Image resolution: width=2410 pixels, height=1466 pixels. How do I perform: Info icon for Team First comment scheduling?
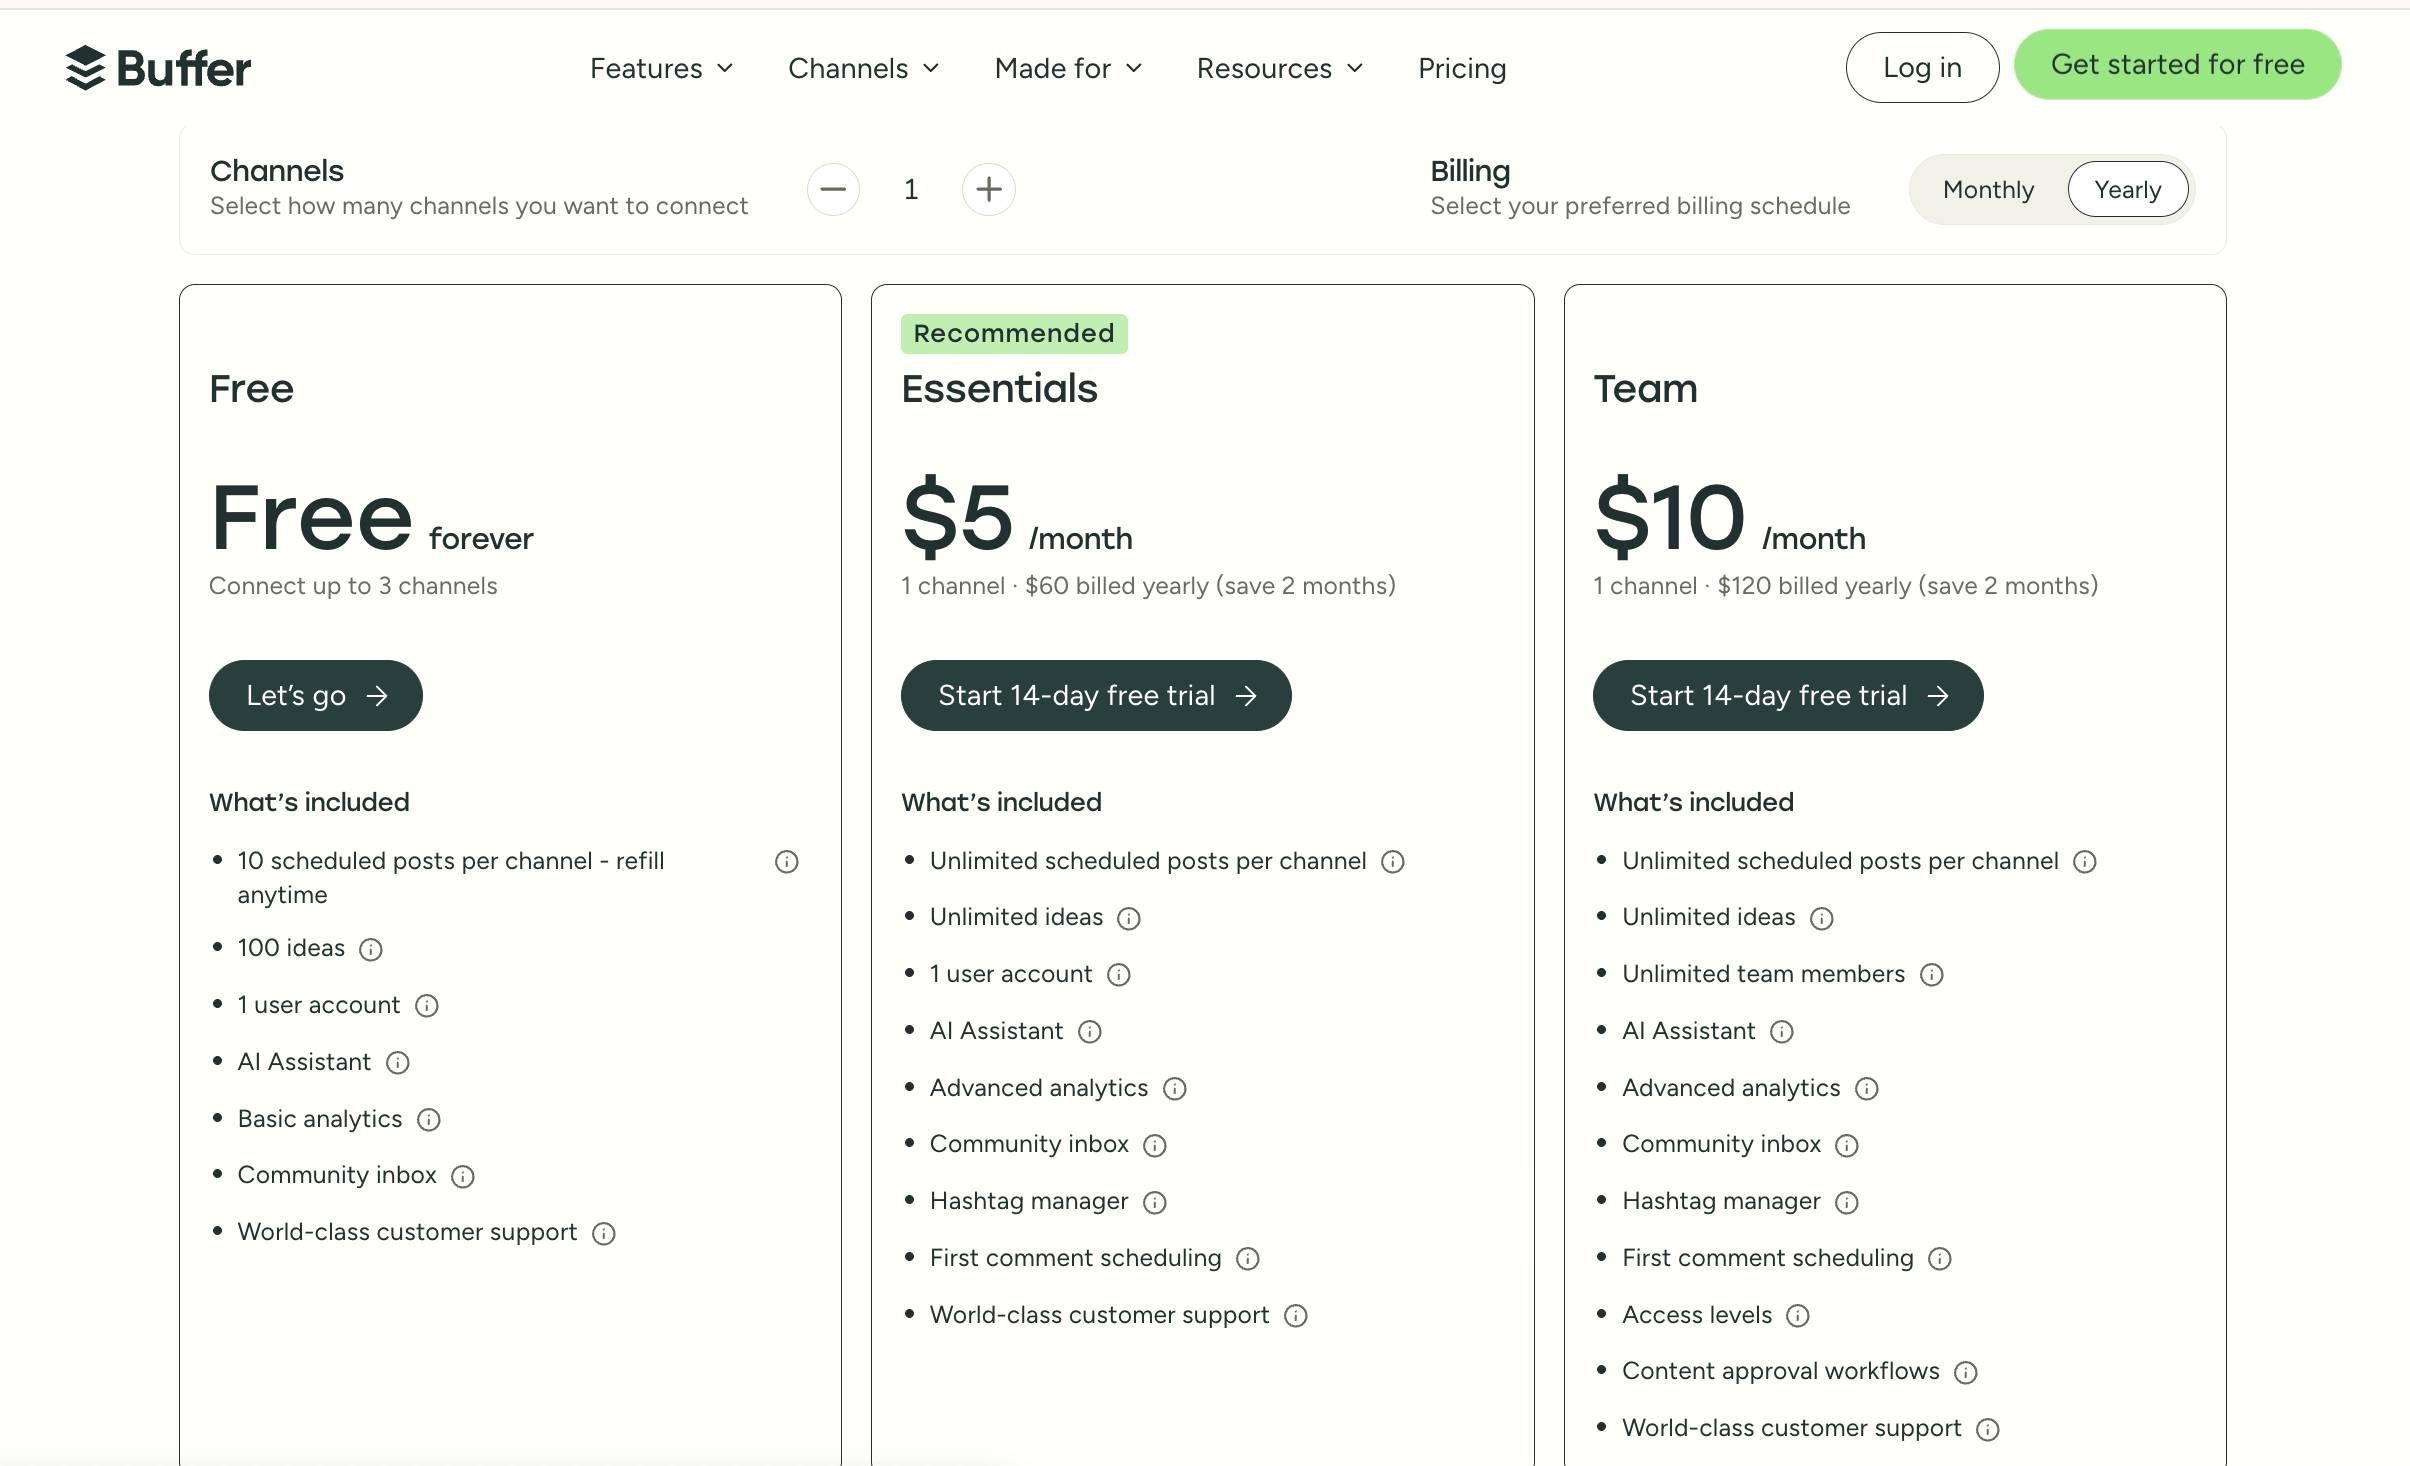click(x=1940, y=1259)
